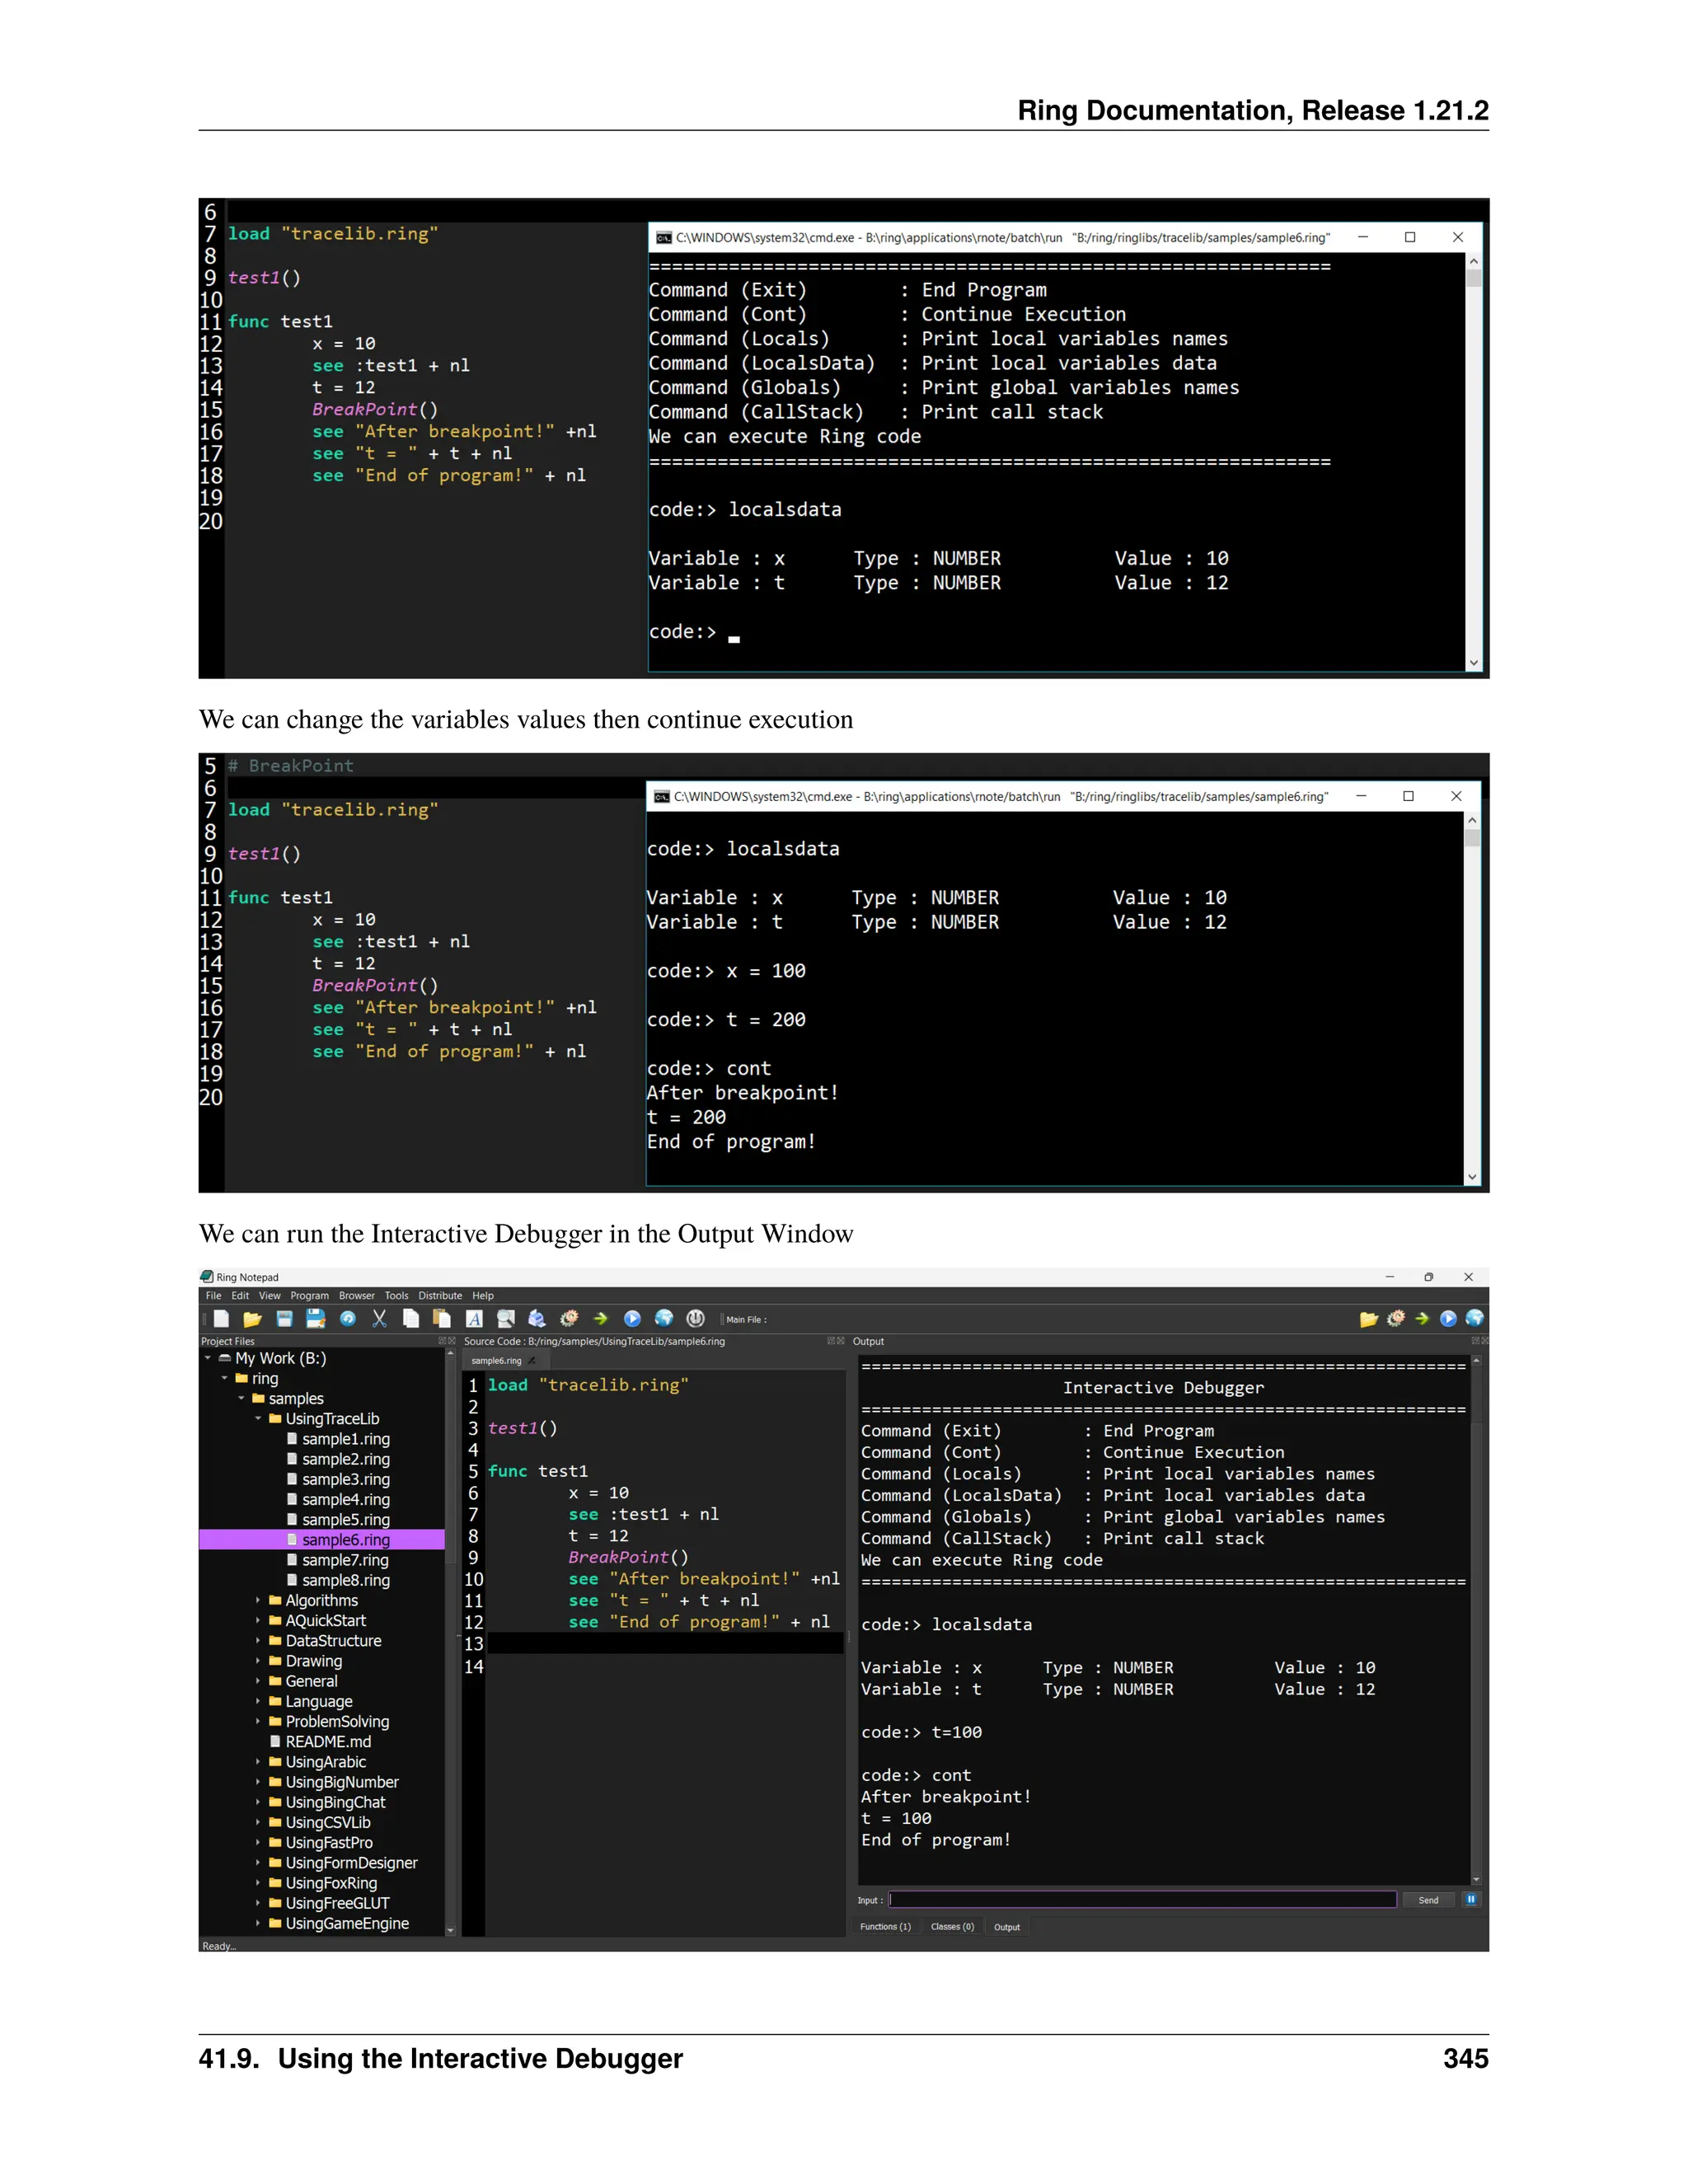1688x2184 pixels.
Task: Click the Debug gear icon
Action: [x=569, y=1319]
